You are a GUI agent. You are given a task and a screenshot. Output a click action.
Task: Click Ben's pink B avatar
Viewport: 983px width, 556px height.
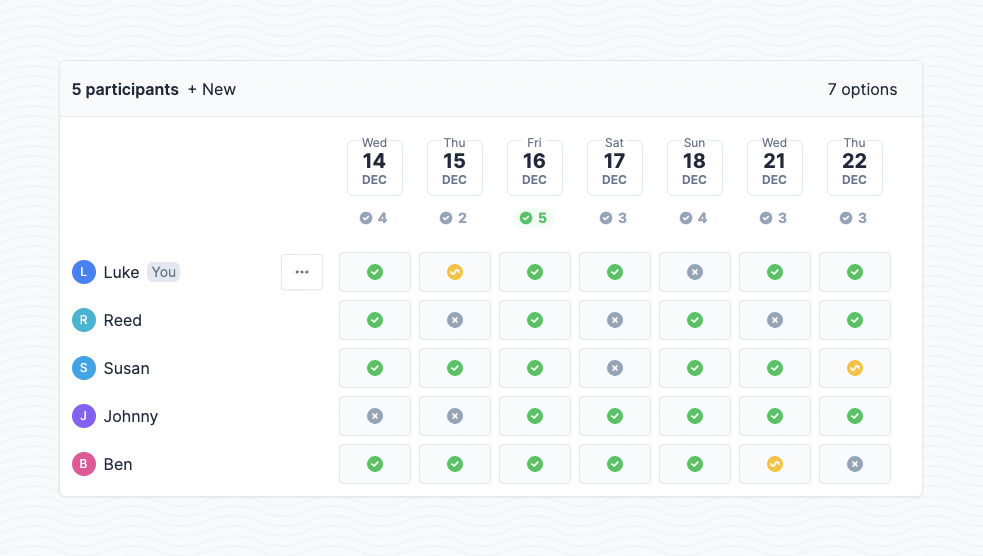click(83, 464)
